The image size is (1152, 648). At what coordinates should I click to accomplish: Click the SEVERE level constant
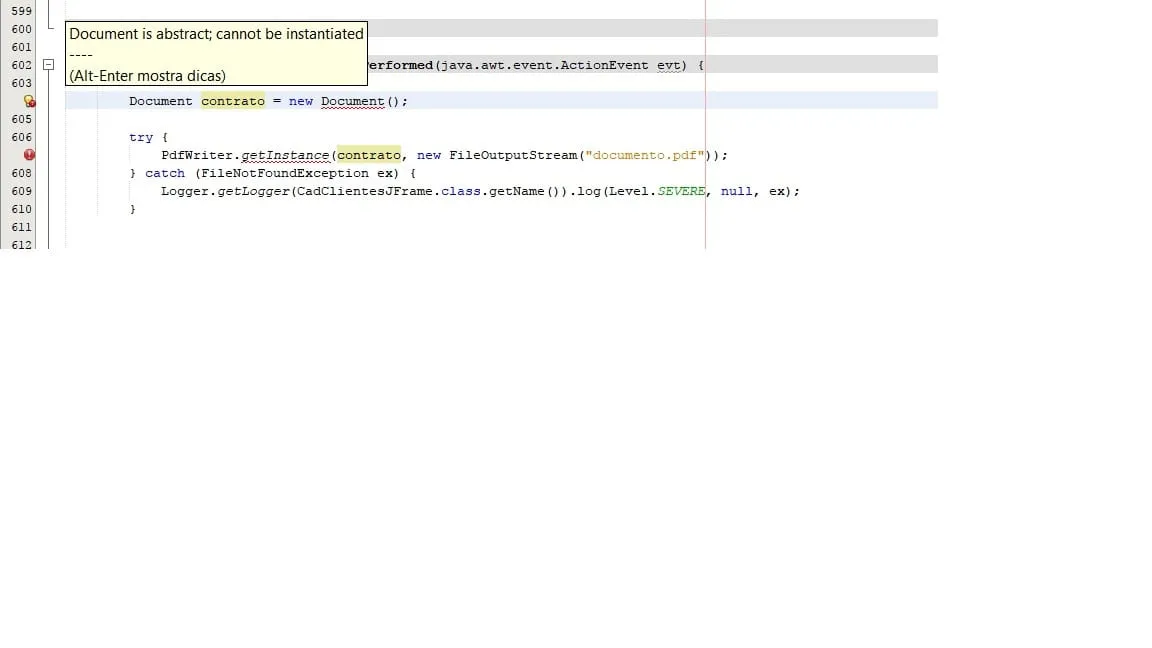coord(681,191)
